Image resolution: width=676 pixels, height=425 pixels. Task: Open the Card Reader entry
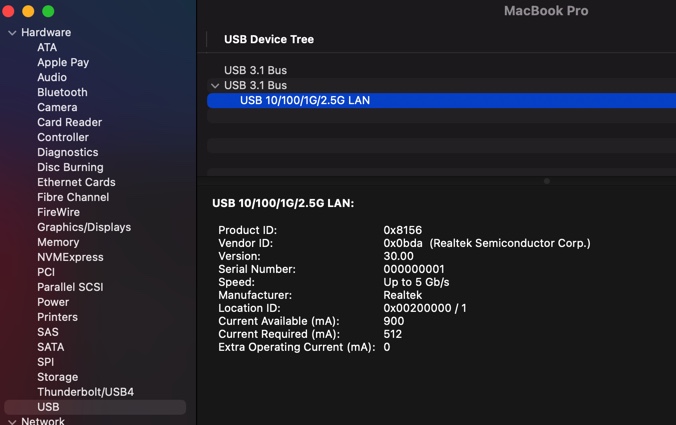pos(69,122)
